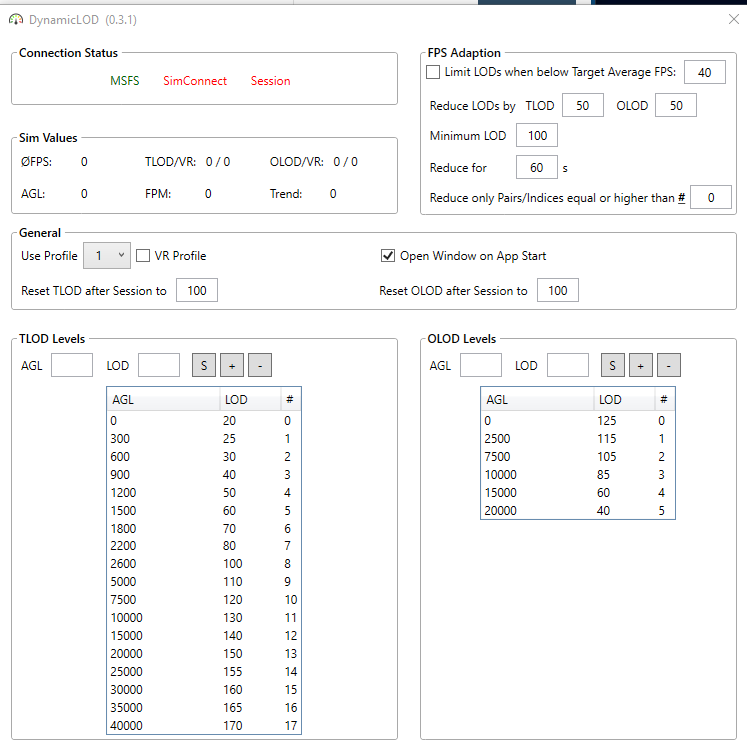Viewport: 747px width, 749px height.
Task: Select TLOD row with LOD 150
Action: click(x=204, y=653)
